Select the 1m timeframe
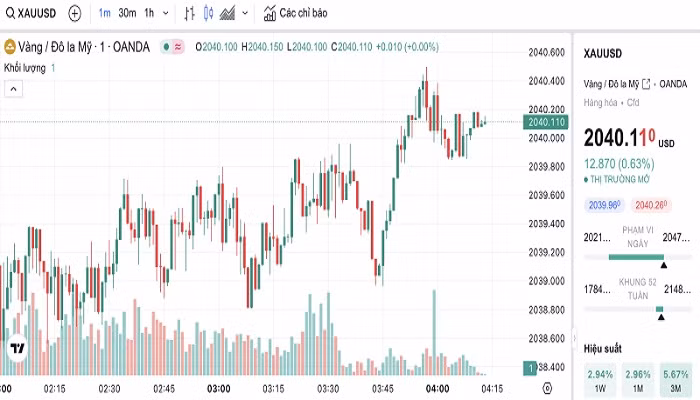Screen dimensions: 700x400 pyautogui.click(x=104, y=13)
